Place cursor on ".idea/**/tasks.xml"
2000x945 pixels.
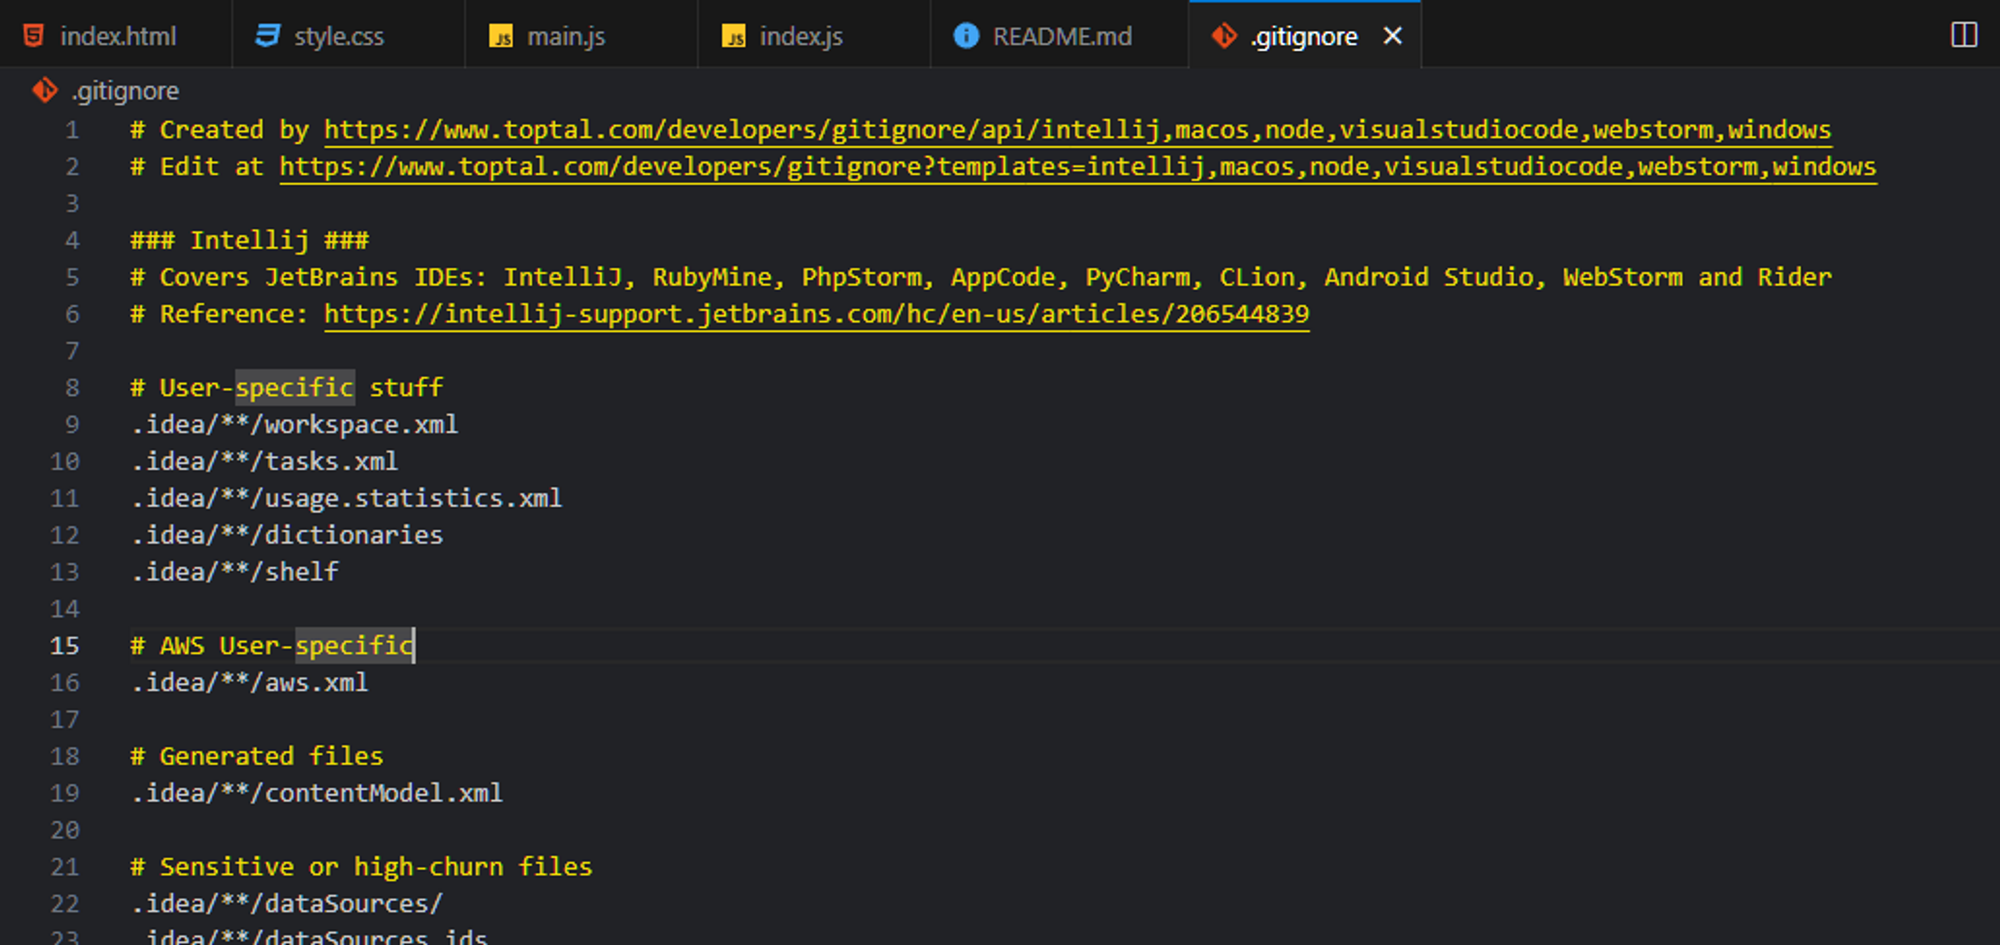[x=264, y=461]
